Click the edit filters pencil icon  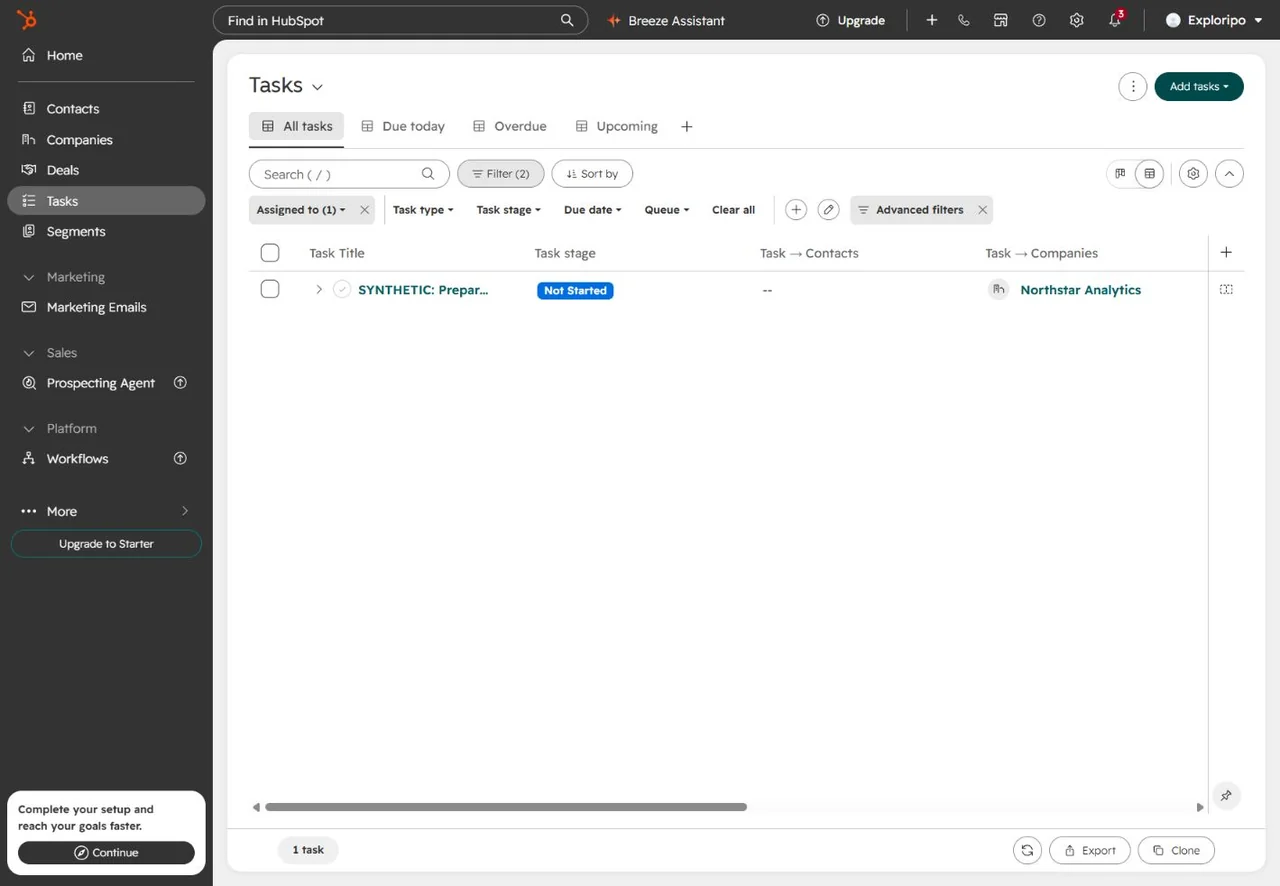[x=828, y=210]
